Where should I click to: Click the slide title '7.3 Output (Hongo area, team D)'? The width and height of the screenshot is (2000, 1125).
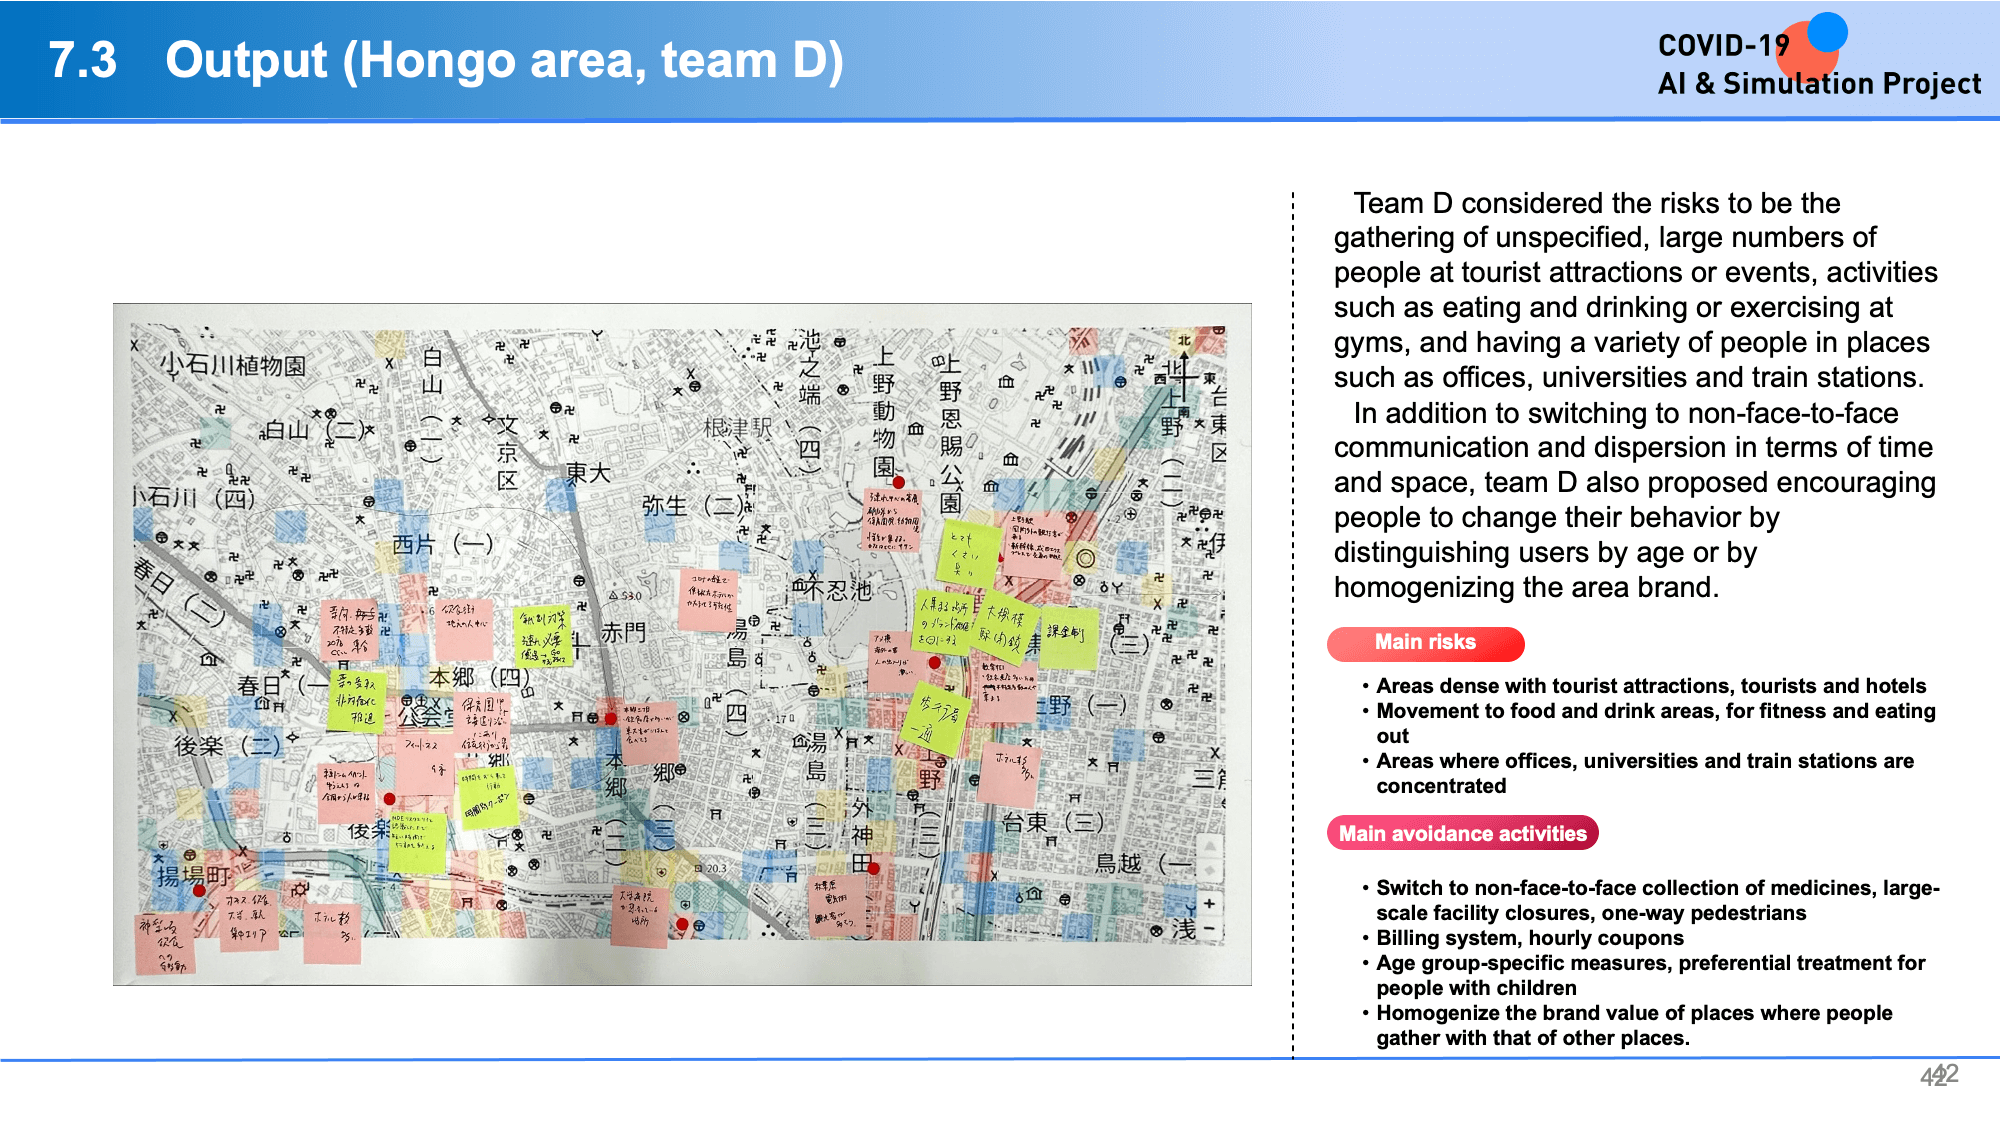pos(446,60)
